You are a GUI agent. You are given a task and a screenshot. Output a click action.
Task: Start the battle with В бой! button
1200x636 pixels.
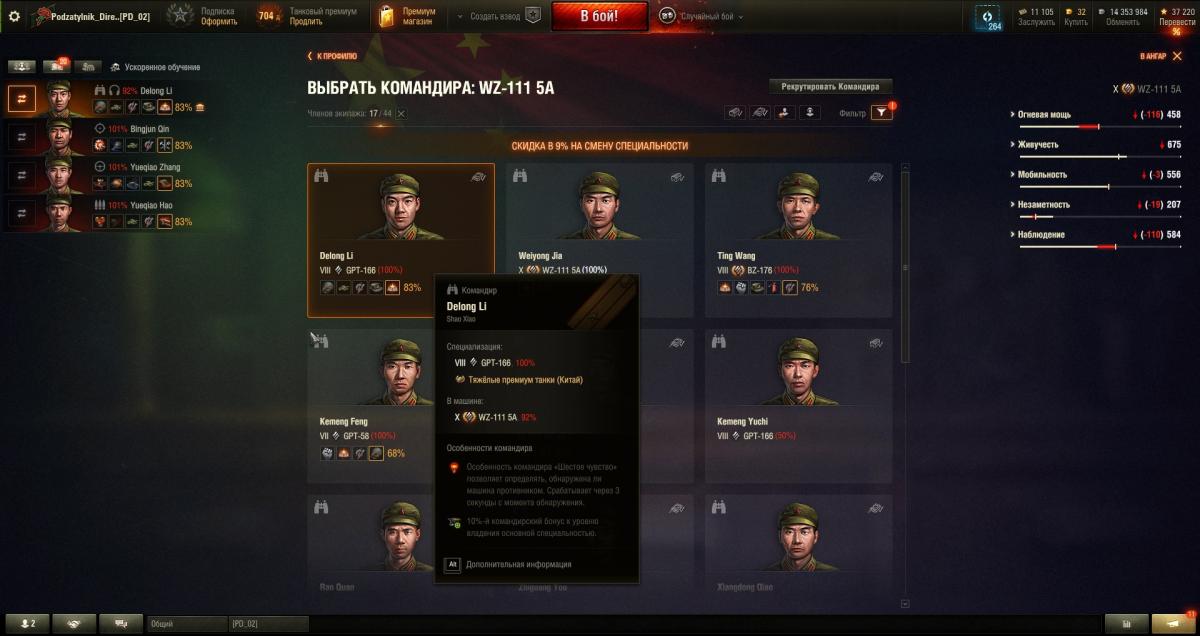coord(599,16)
